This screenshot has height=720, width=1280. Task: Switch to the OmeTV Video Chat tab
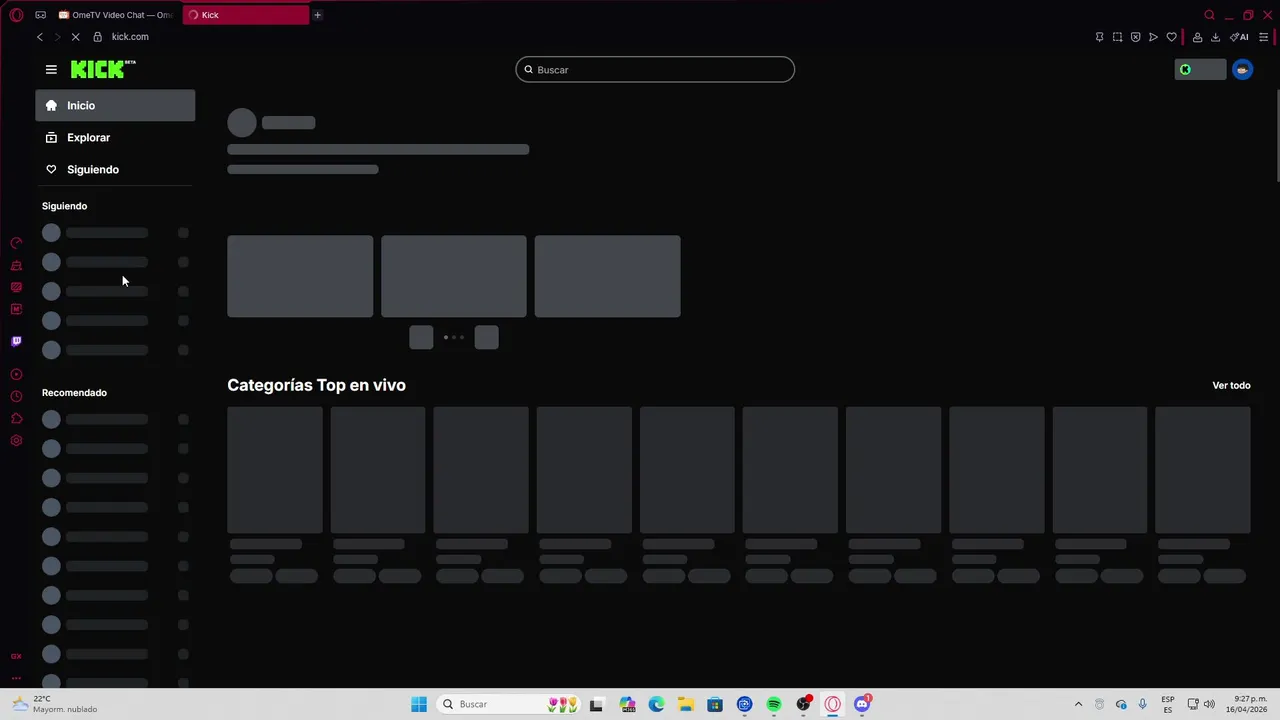[115, 15]
